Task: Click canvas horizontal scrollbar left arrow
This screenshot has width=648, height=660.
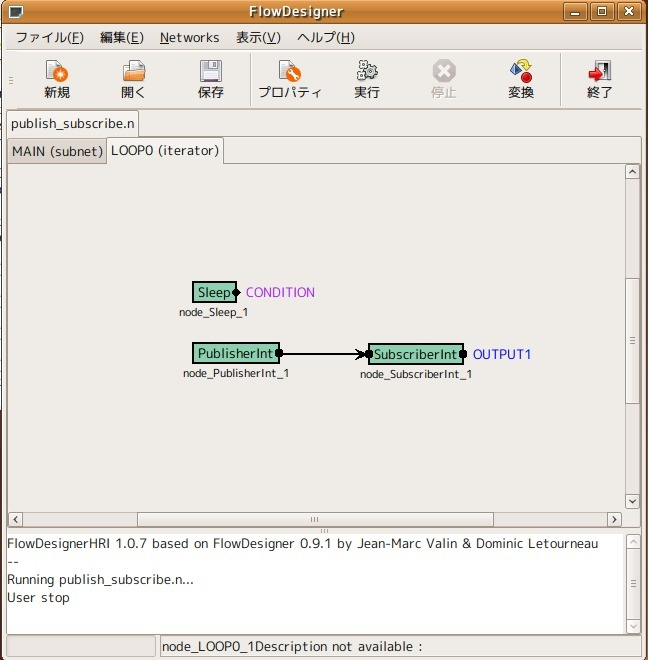Action: [16, 519]
